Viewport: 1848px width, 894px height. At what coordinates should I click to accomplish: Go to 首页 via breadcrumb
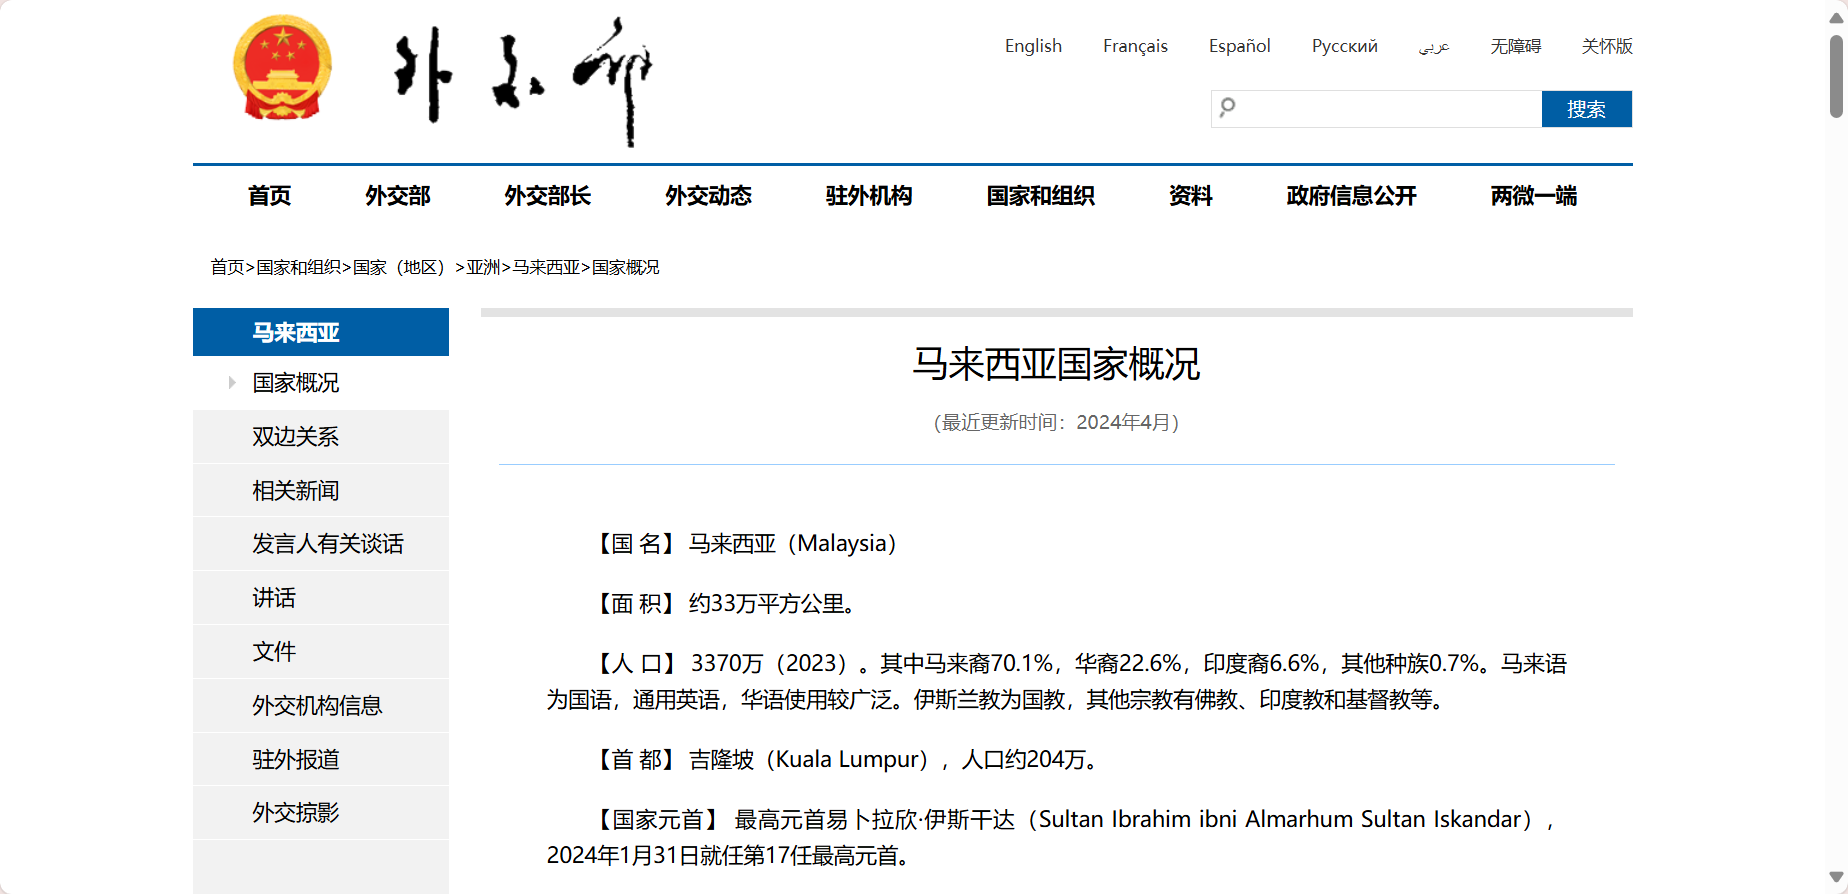click(x=227, y=267)
